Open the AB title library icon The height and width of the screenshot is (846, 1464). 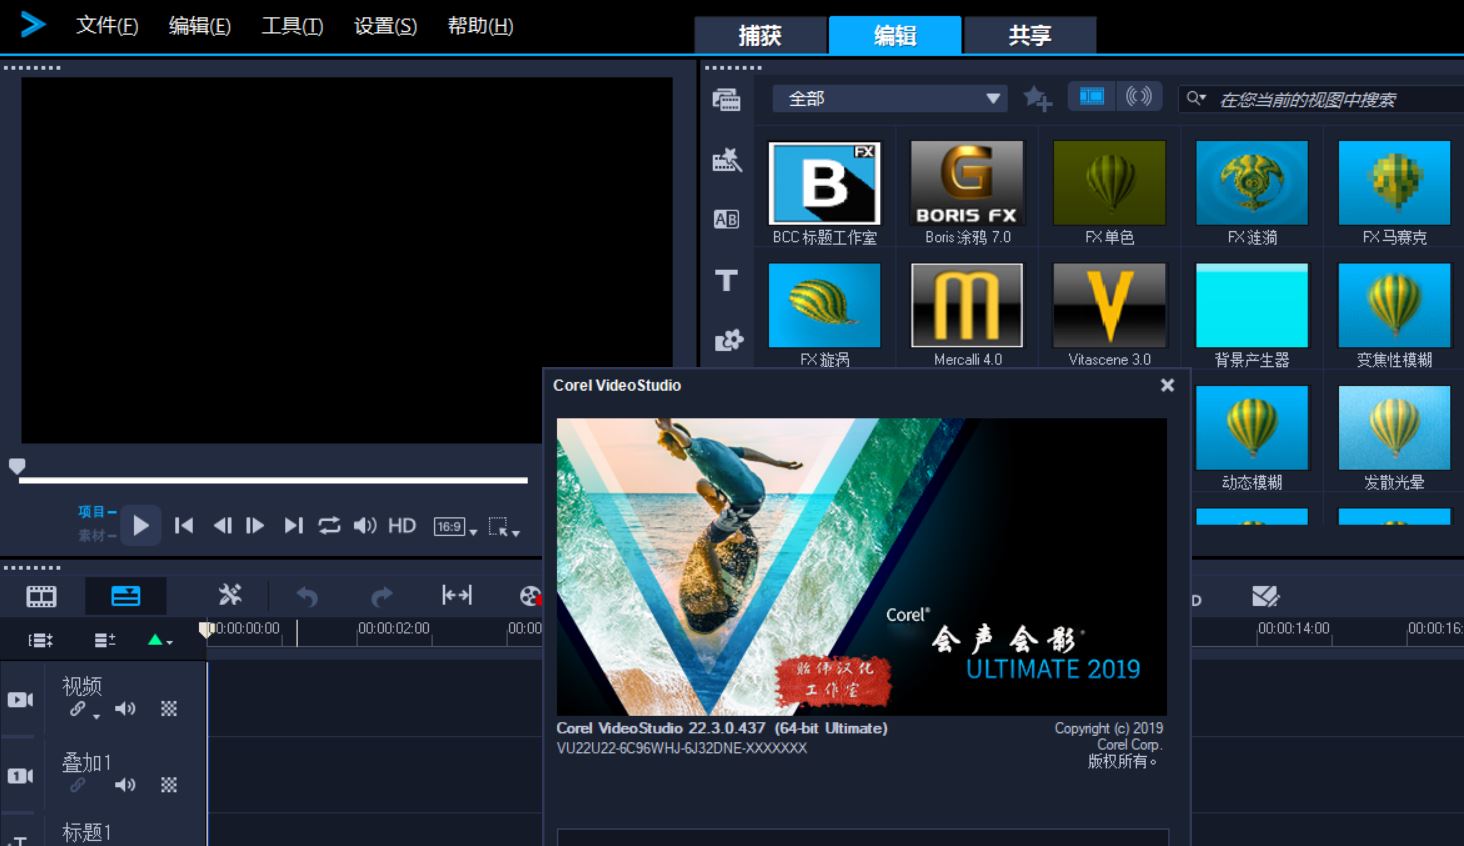point(726,219)
